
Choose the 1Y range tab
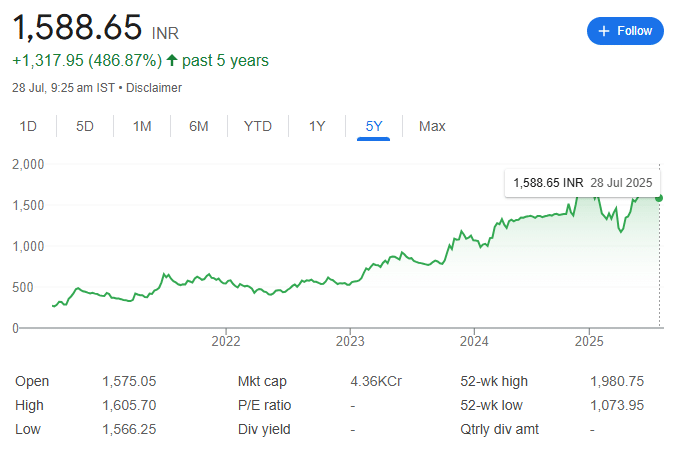click(x=317, y=126)
